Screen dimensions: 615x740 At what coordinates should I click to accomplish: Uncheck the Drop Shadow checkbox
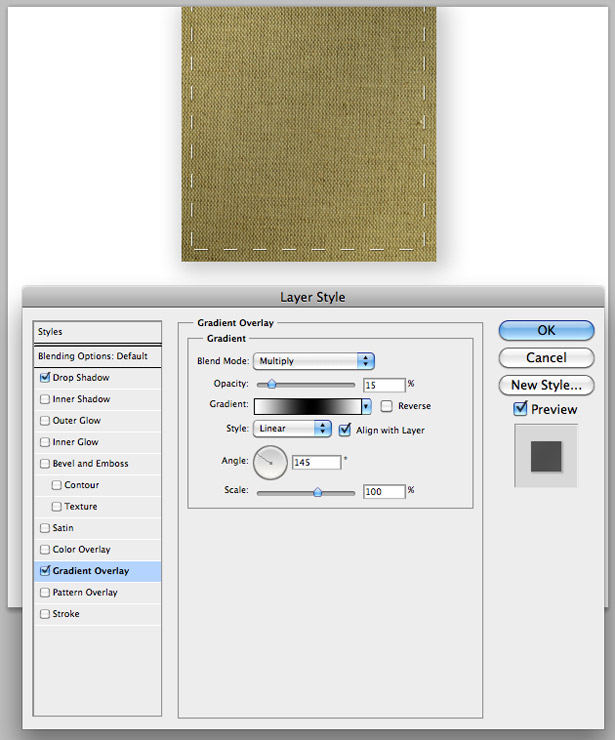[45, 378]
